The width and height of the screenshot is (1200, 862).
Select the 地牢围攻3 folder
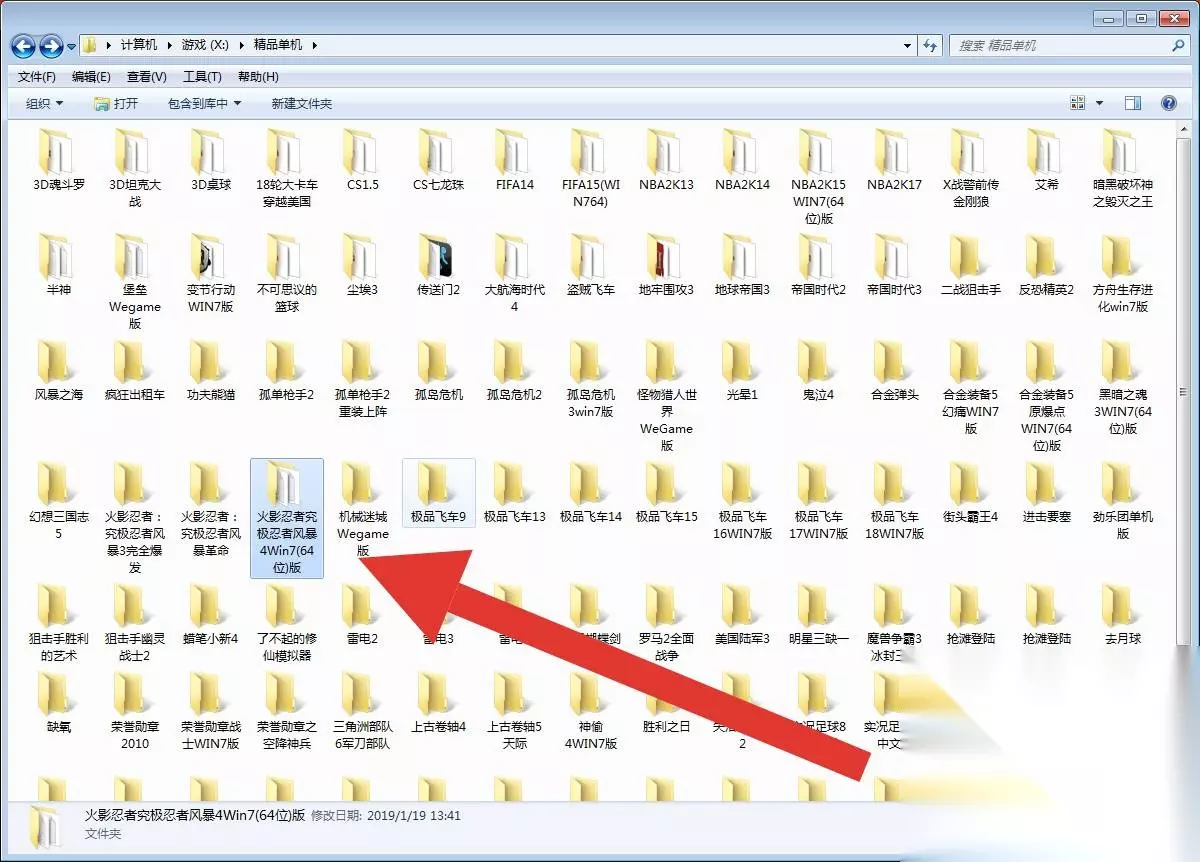(x=667, y=265)
